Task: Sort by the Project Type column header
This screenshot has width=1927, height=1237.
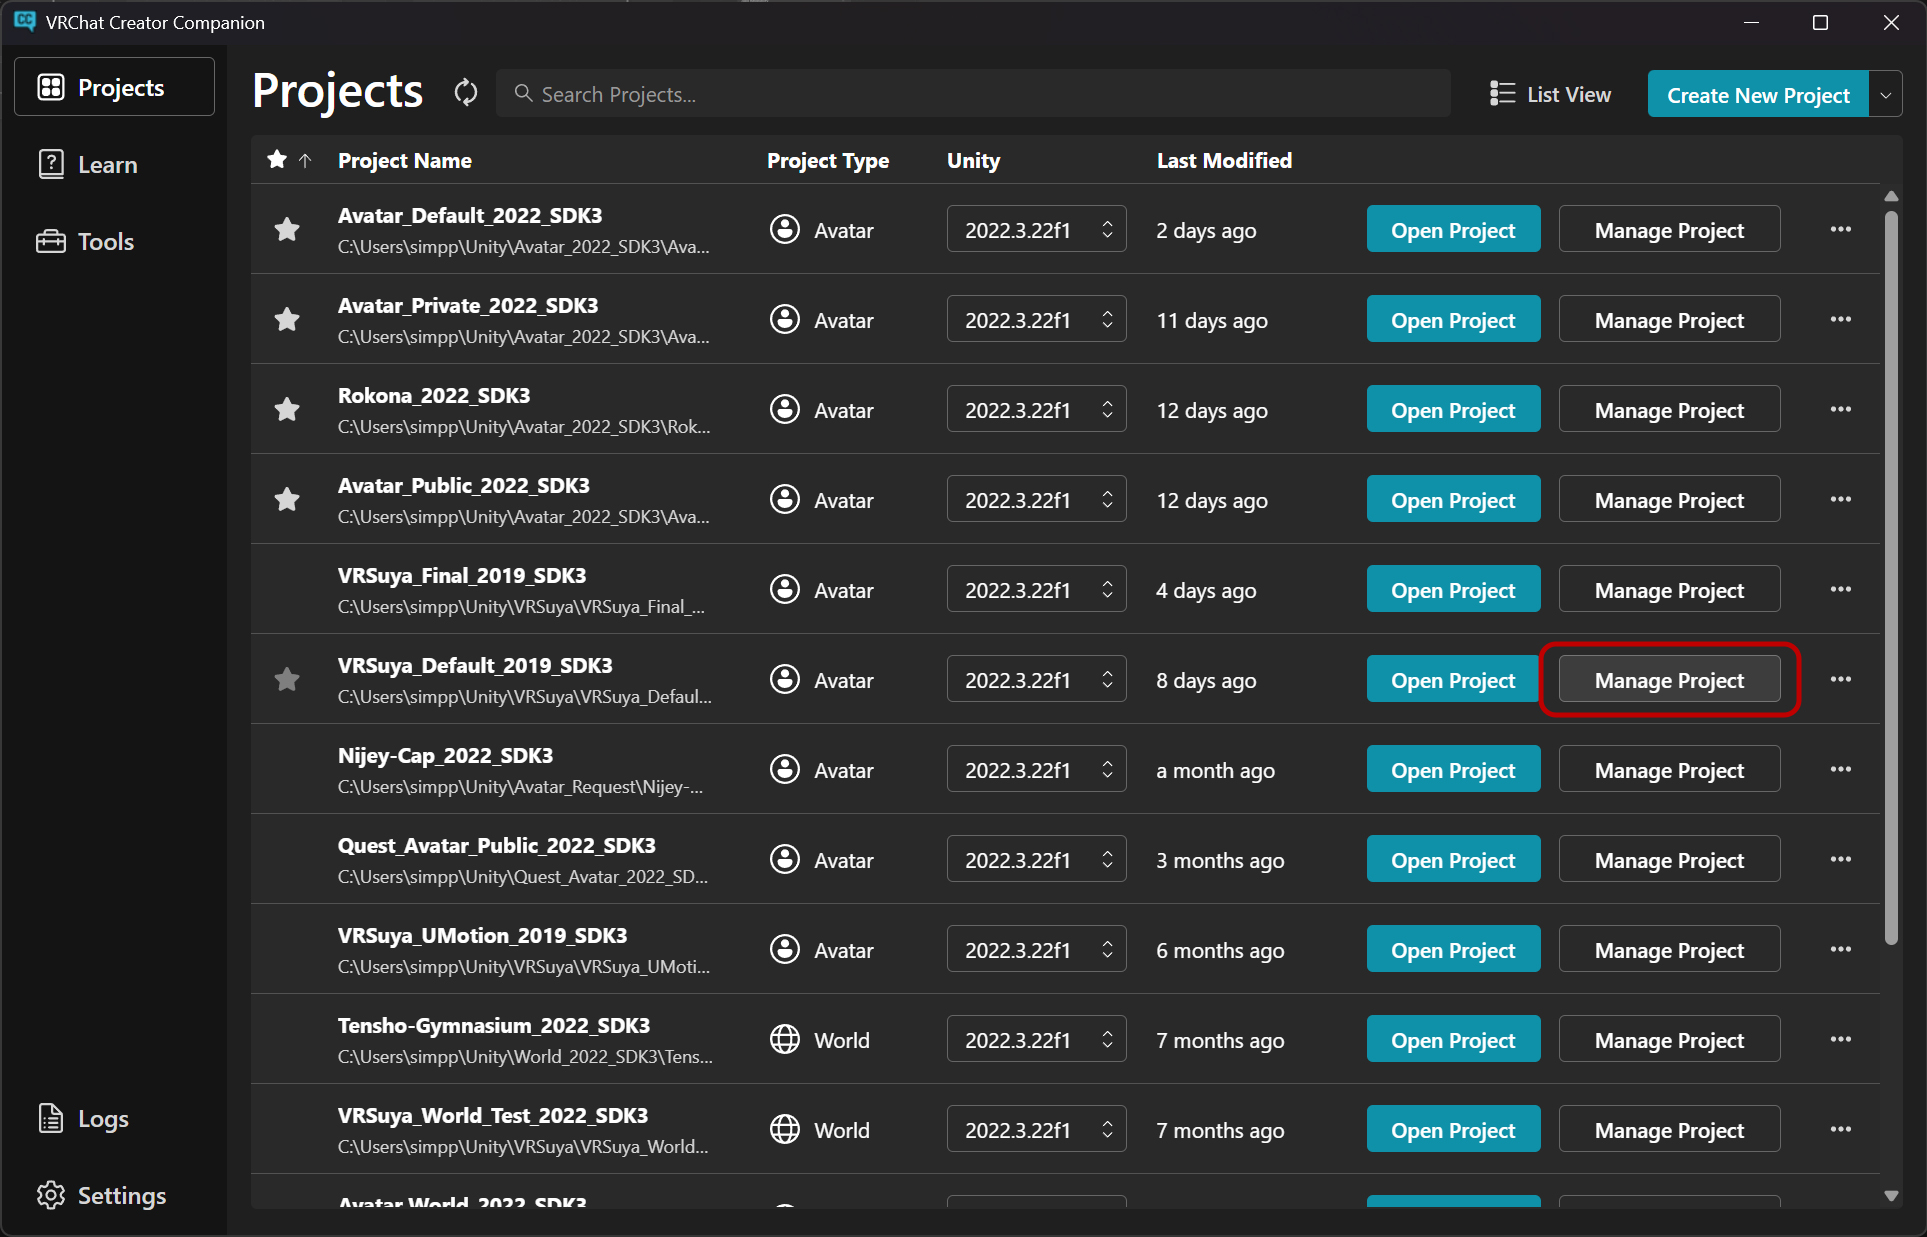Action: click(828, 160)
